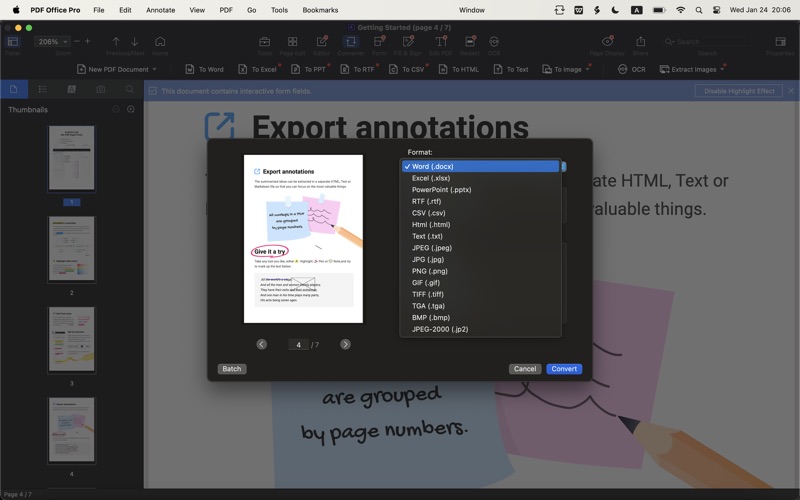This screenshot has width=800, height=500.
Task: Pick Text (.txt) format
Action: point(480,236)
